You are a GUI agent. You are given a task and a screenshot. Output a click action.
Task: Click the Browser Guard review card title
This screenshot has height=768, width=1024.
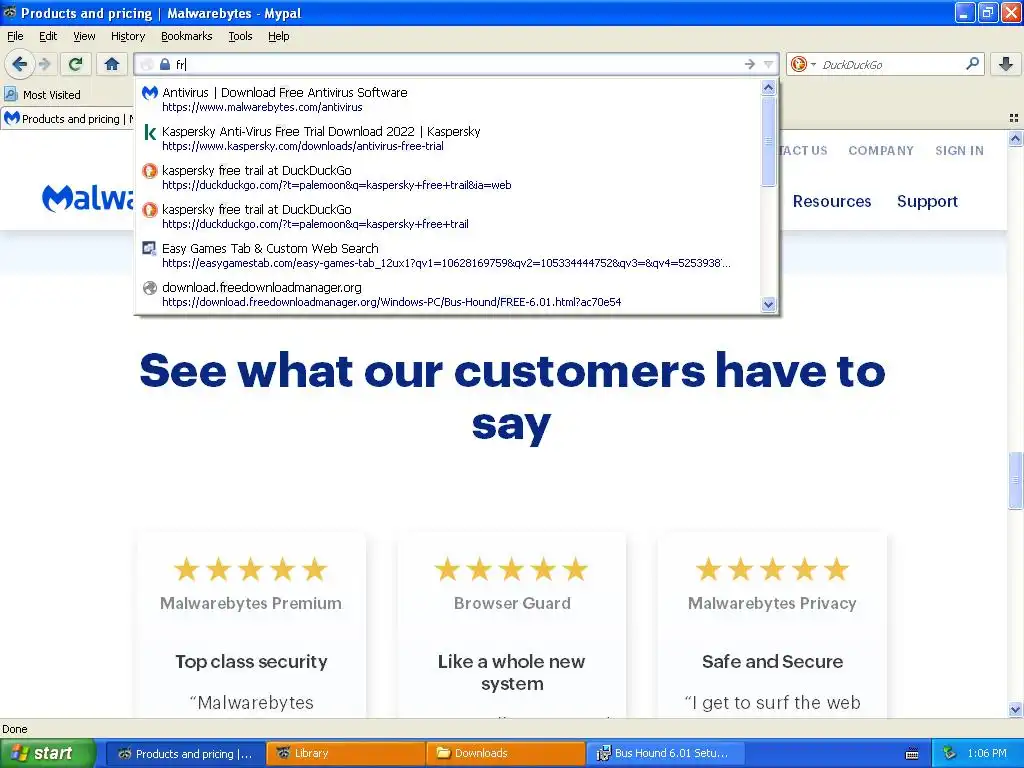coord(512,603)
